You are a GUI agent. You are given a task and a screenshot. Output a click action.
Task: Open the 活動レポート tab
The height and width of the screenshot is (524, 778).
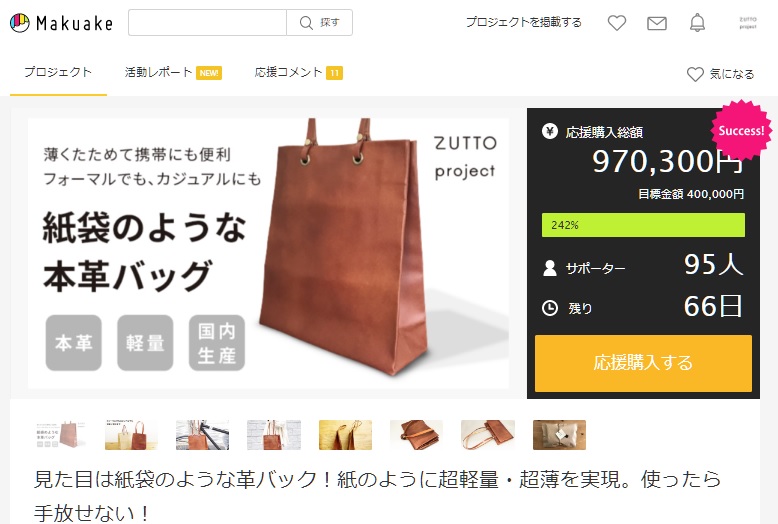pyautogui.click(x=173, y=72)
